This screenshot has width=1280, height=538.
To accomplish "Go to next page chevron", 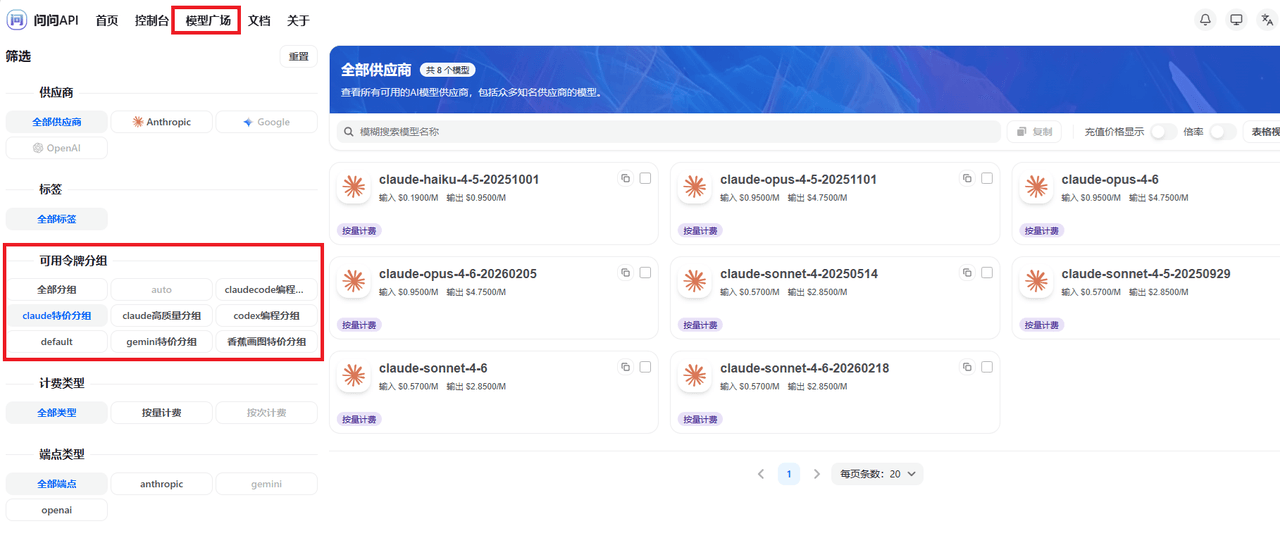I will click(817, 474).
